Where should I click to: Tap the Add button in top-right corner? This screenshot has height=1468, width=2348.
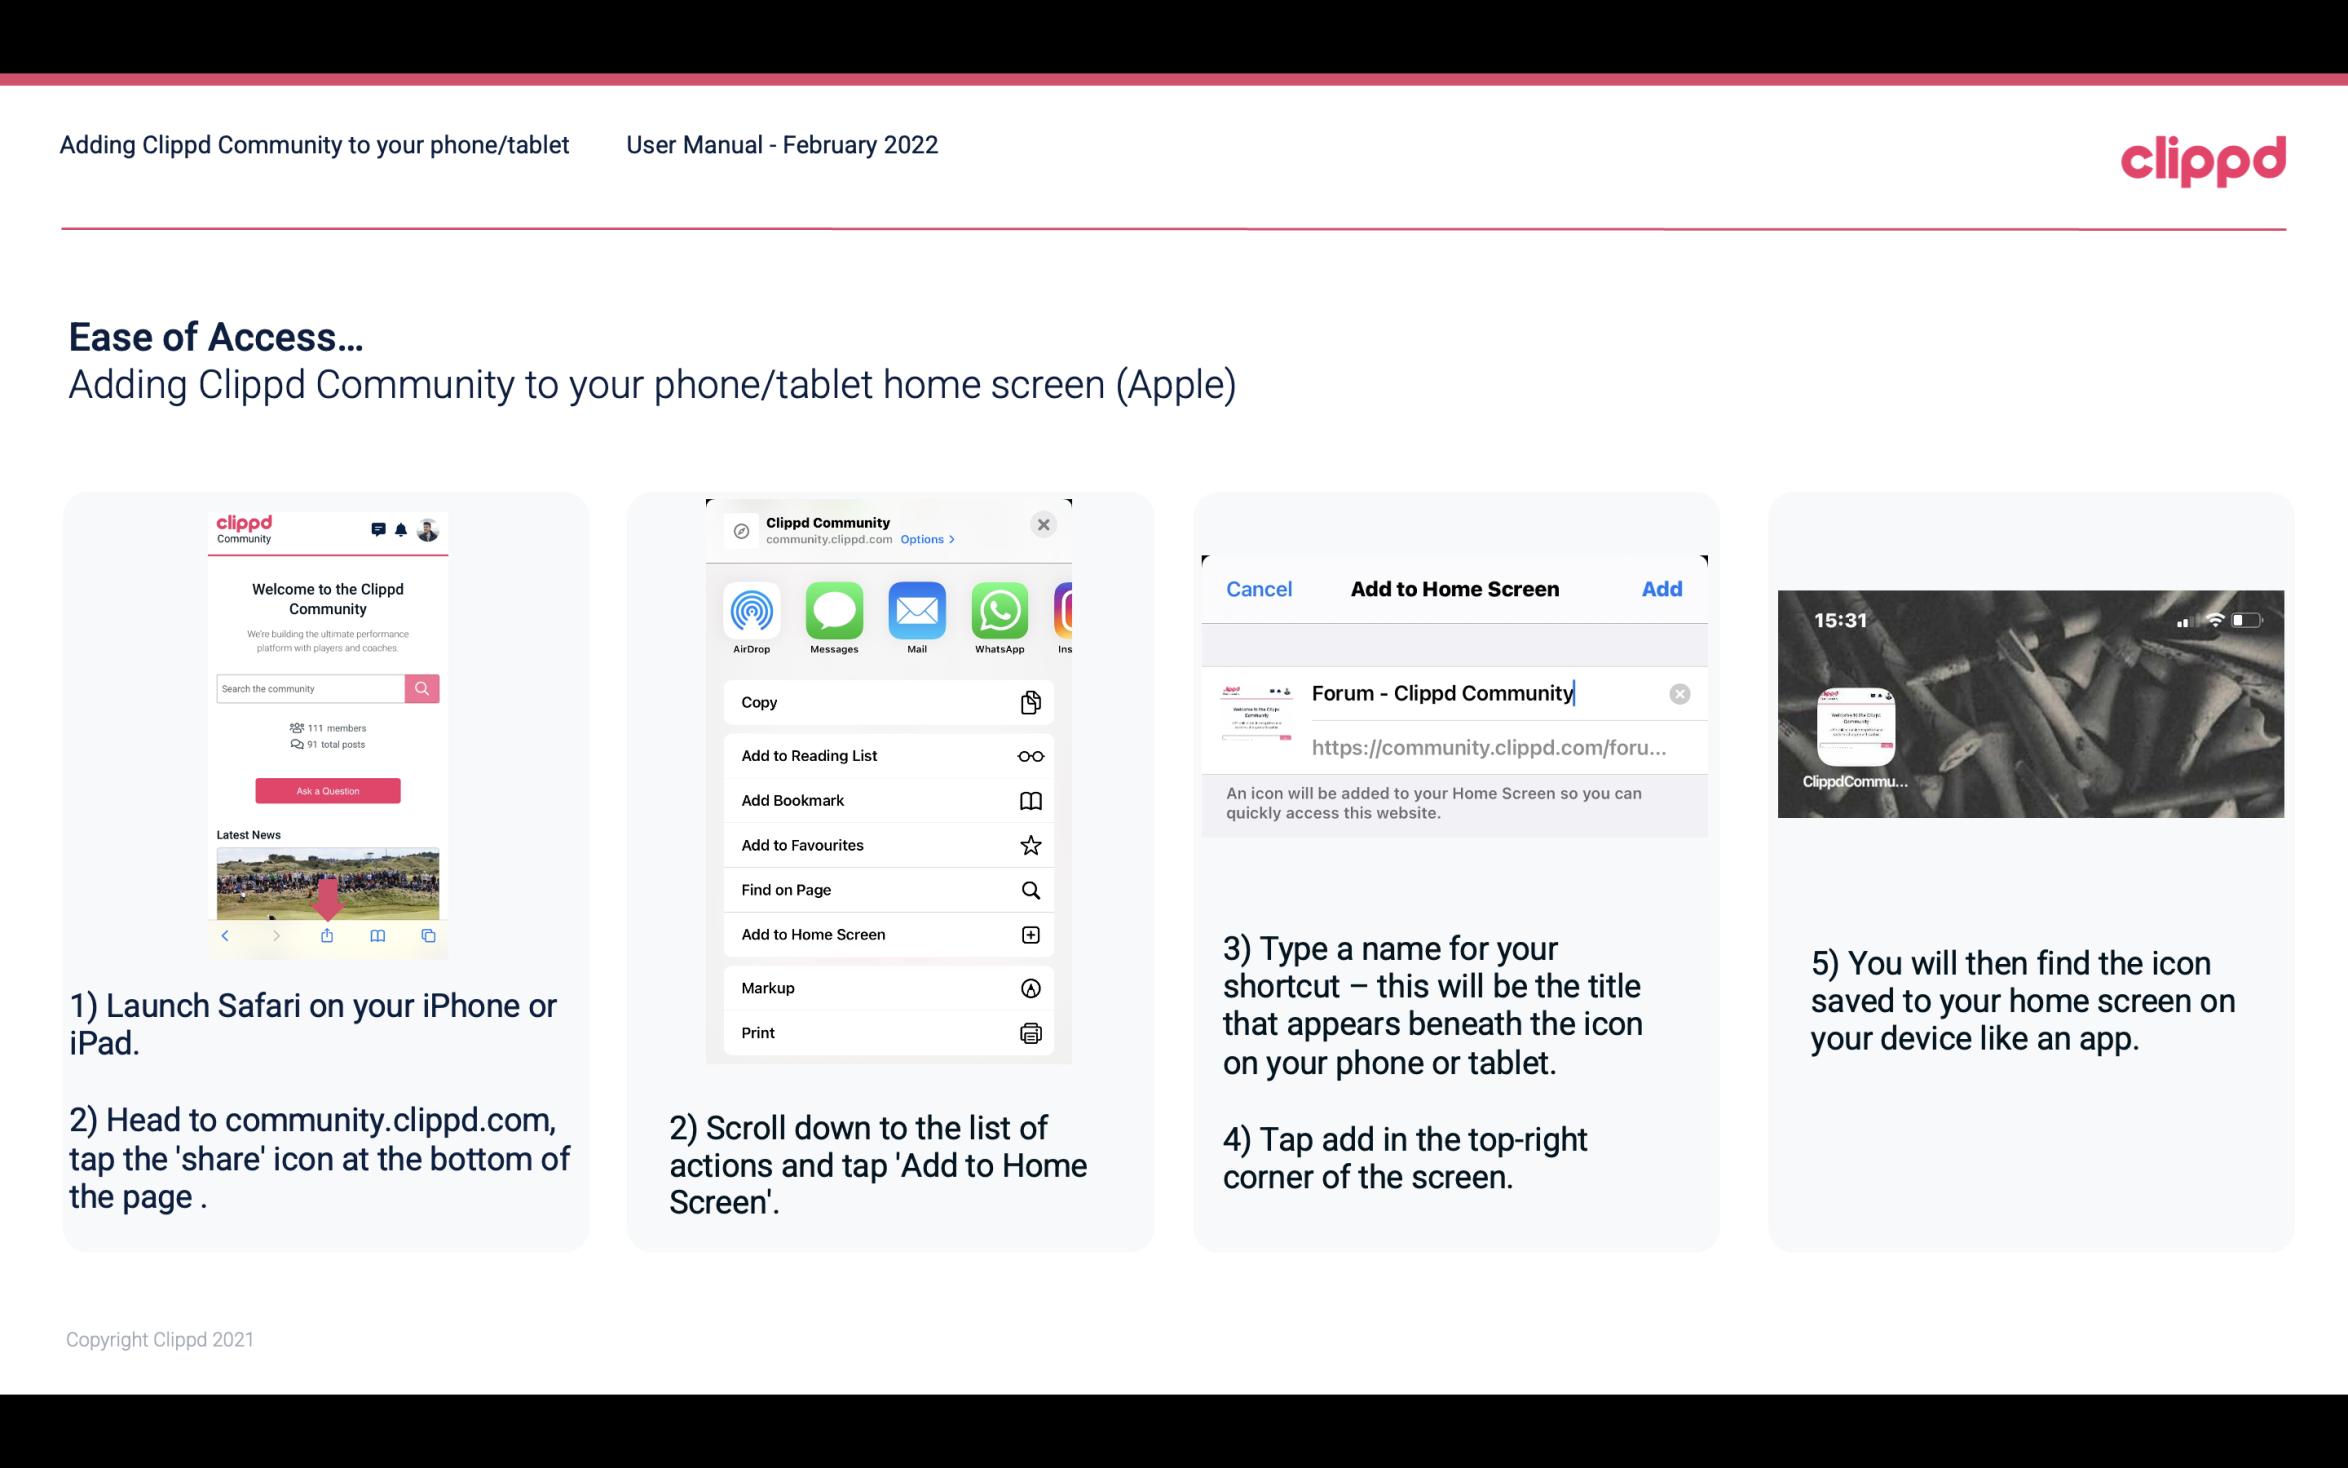(1662, 587)
